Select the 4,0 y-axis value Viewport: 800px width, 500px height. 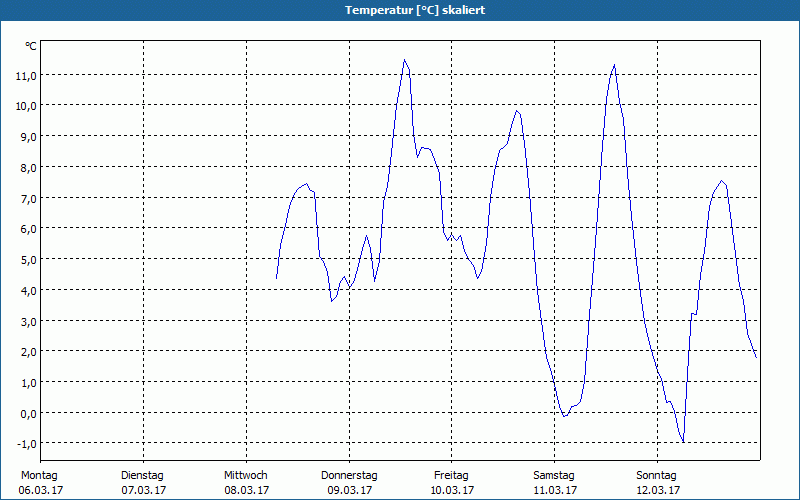[28, 291]
